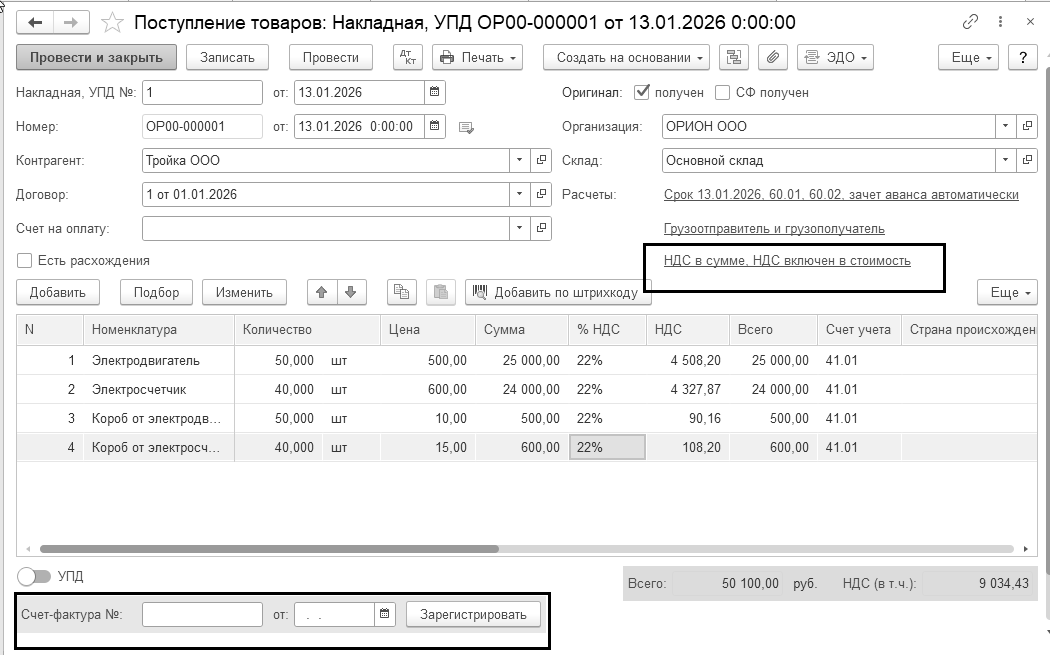The width and height of the screenshot is (1050, 655).
Task: Click the Количество column header
Action: (x=307, y=330)
